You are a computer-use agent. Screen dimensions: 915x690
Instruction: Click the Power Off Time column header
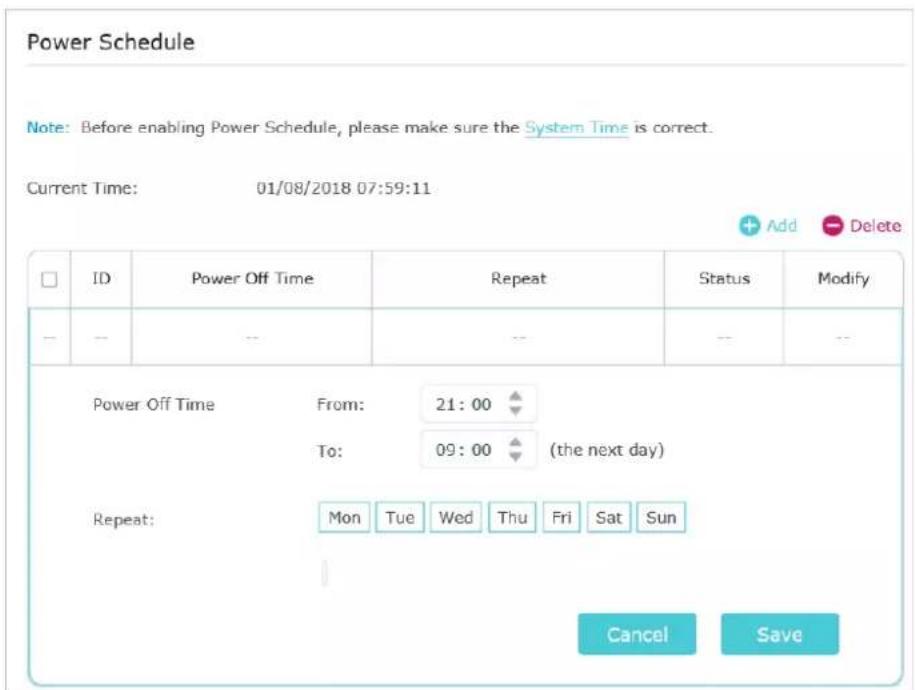tap(252, 278)
